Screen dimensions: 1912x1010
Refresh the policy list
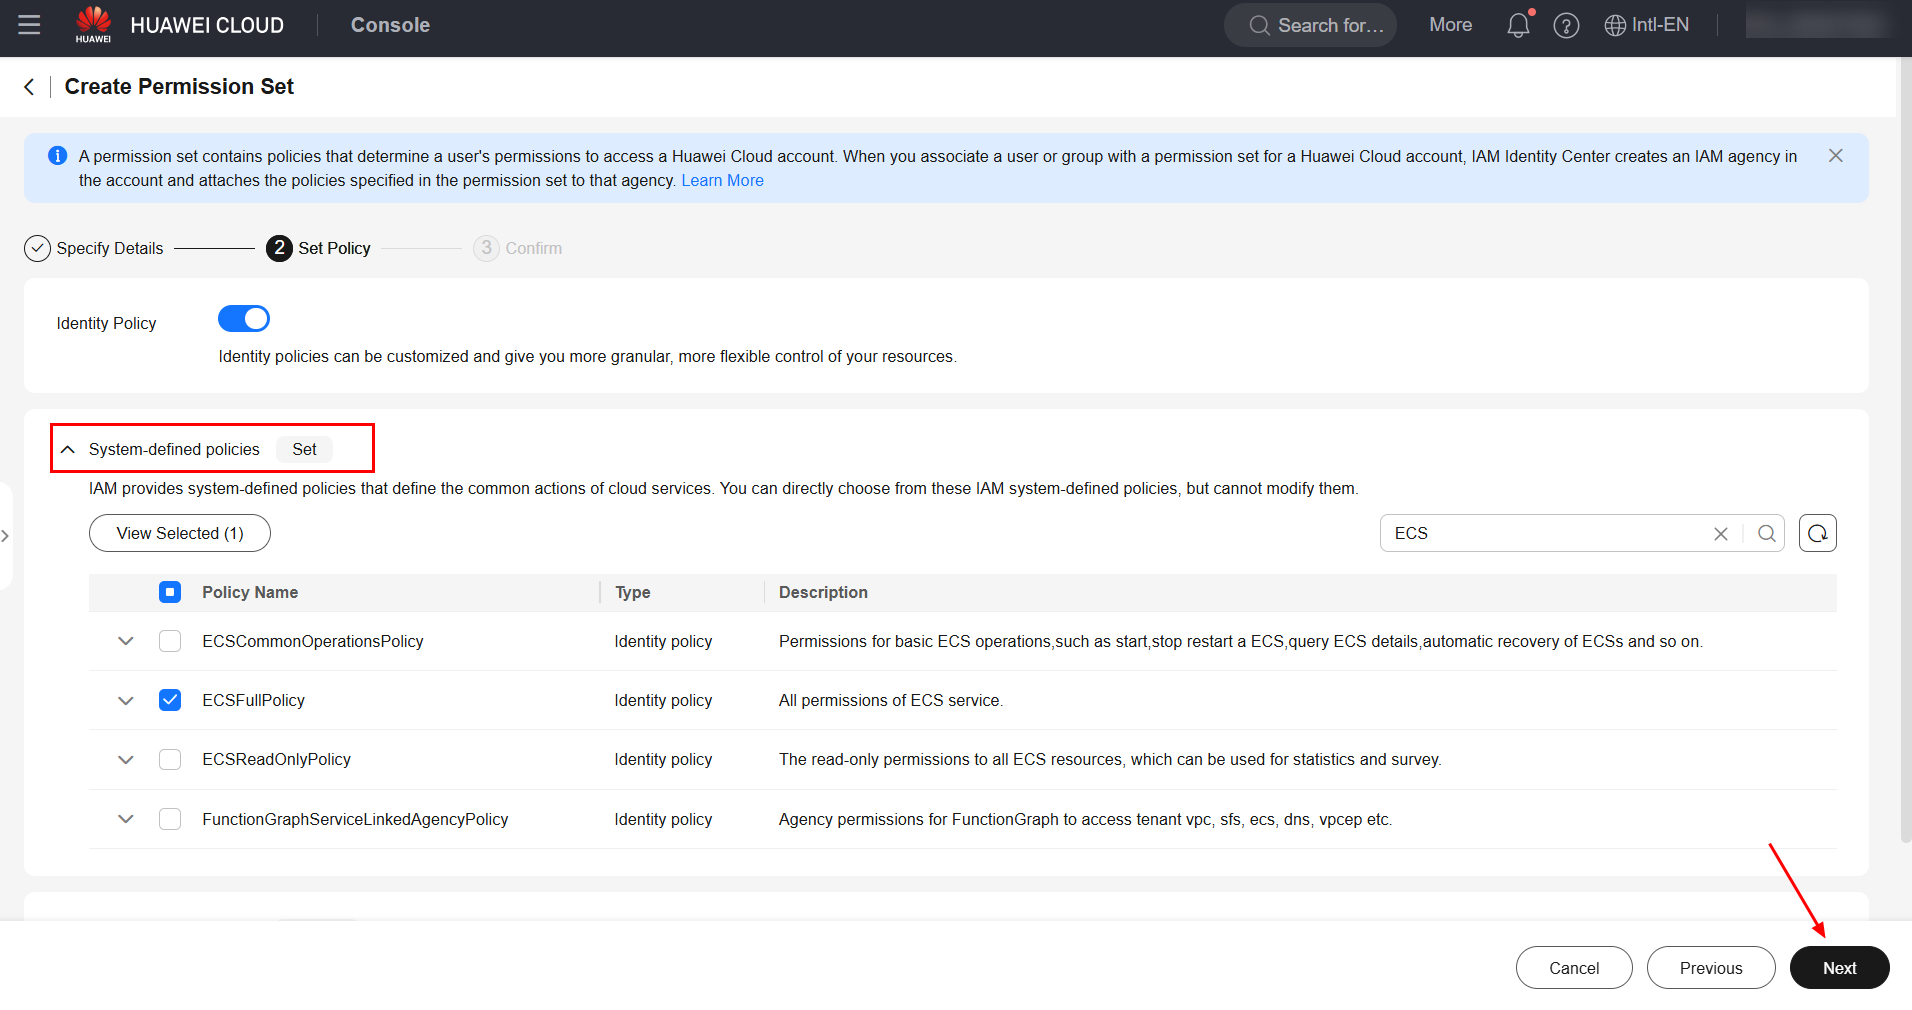point(1817,534)
